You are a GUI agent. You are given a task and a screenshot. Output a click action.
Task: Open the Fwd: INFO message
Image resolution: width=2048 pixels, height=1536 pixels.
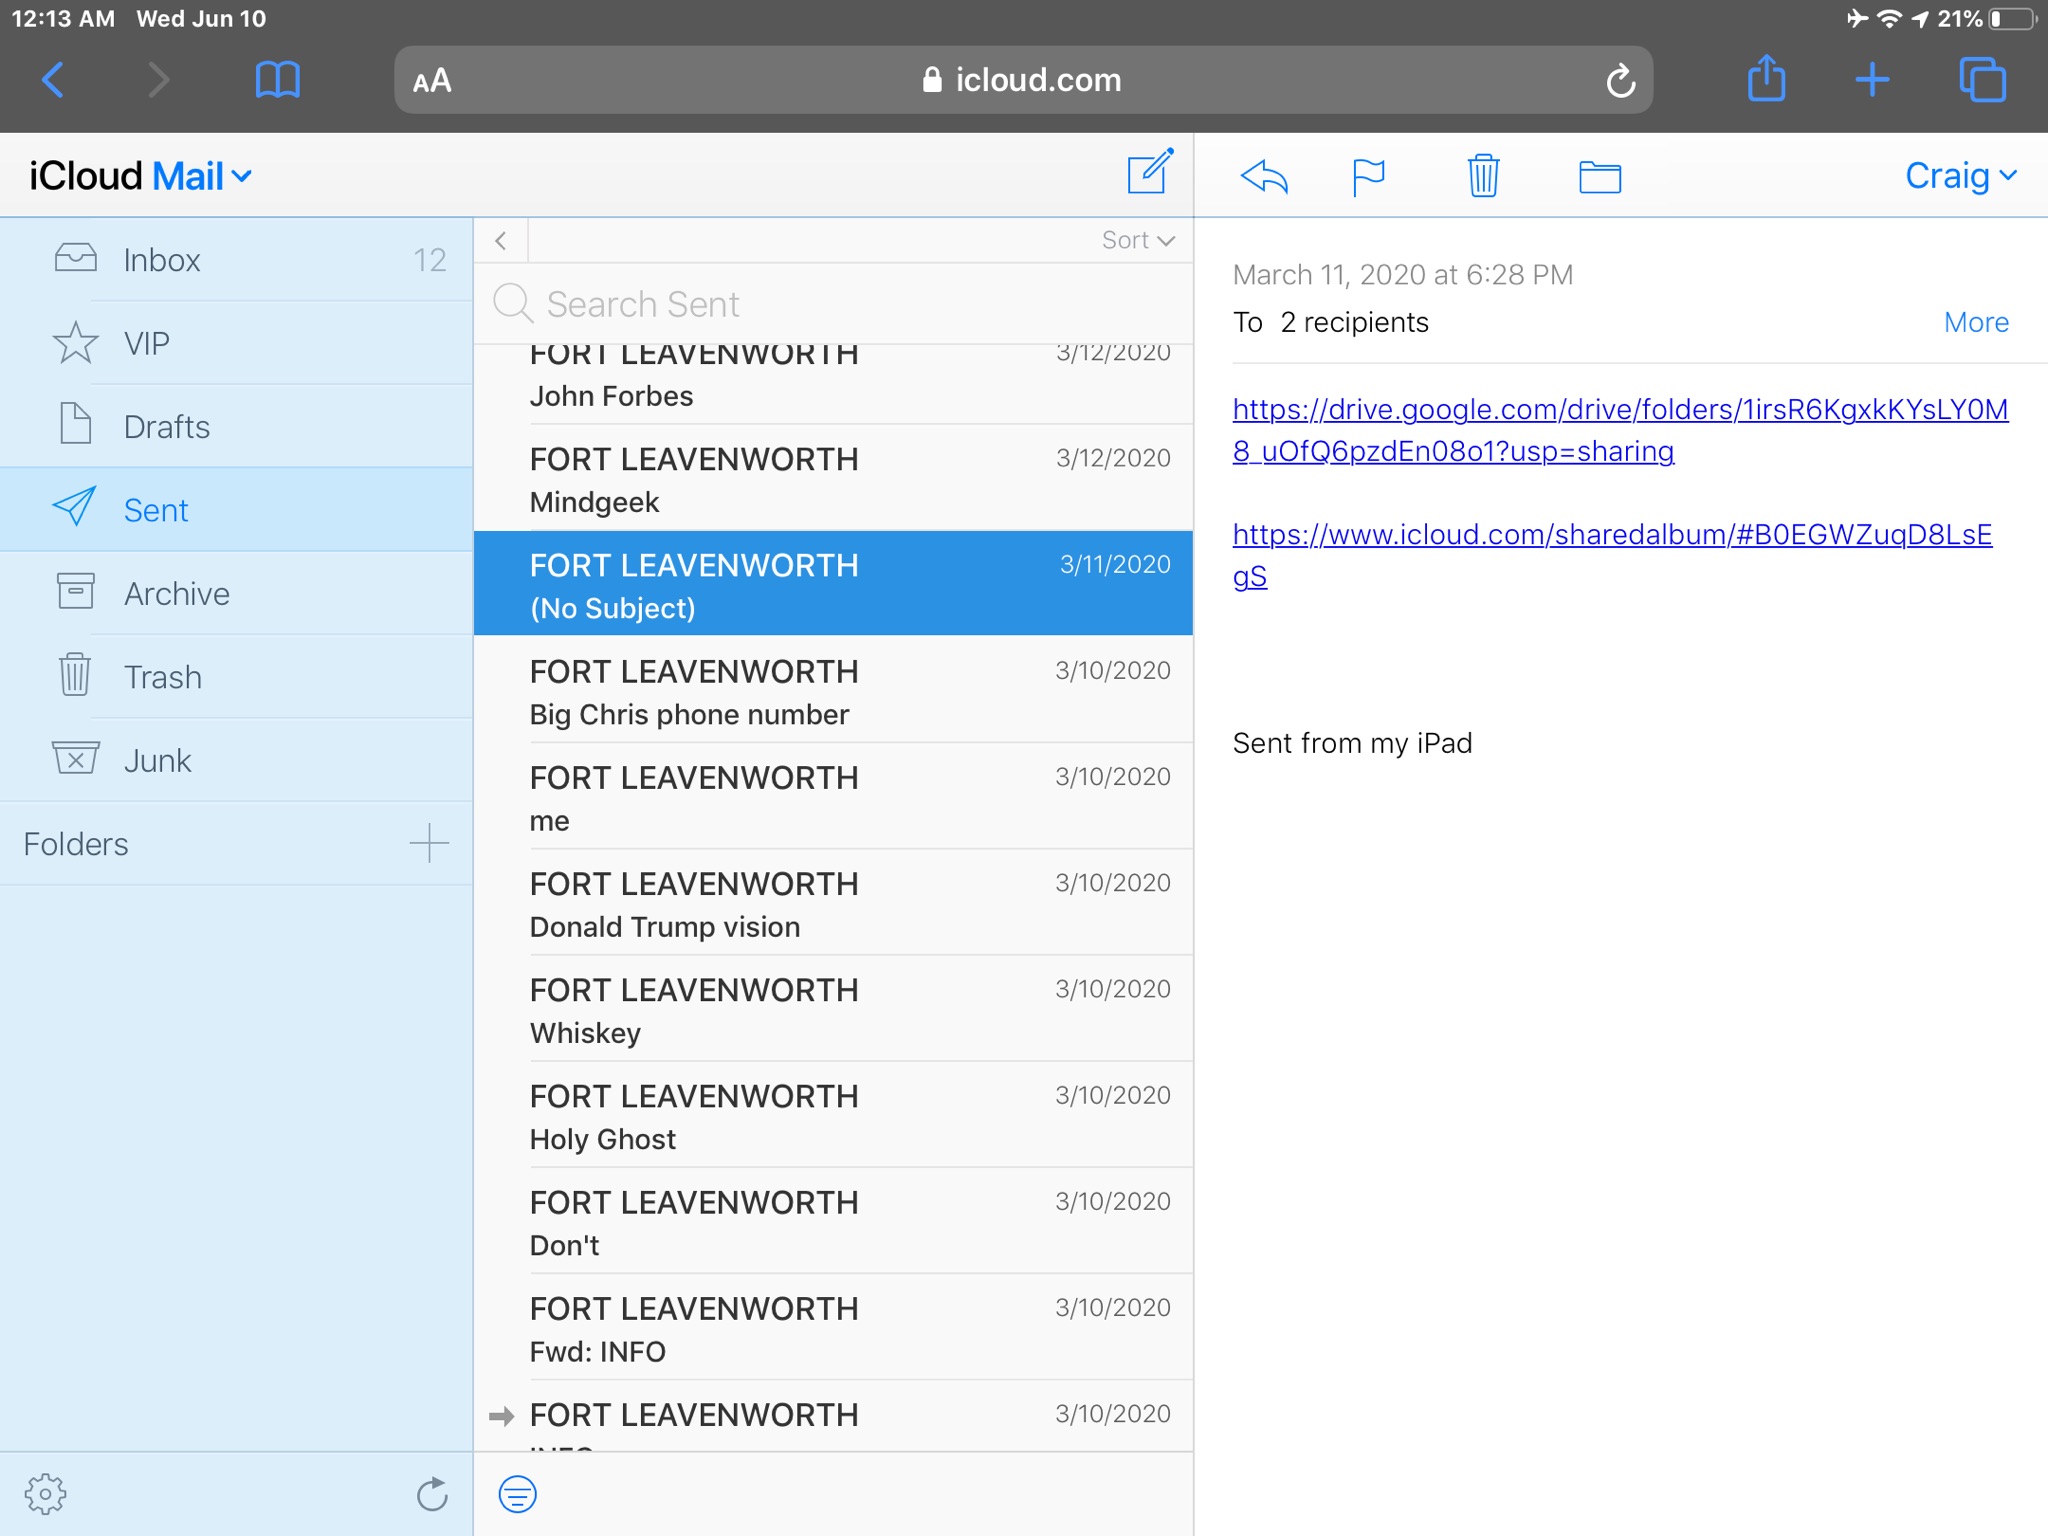tap(834, 1328)
